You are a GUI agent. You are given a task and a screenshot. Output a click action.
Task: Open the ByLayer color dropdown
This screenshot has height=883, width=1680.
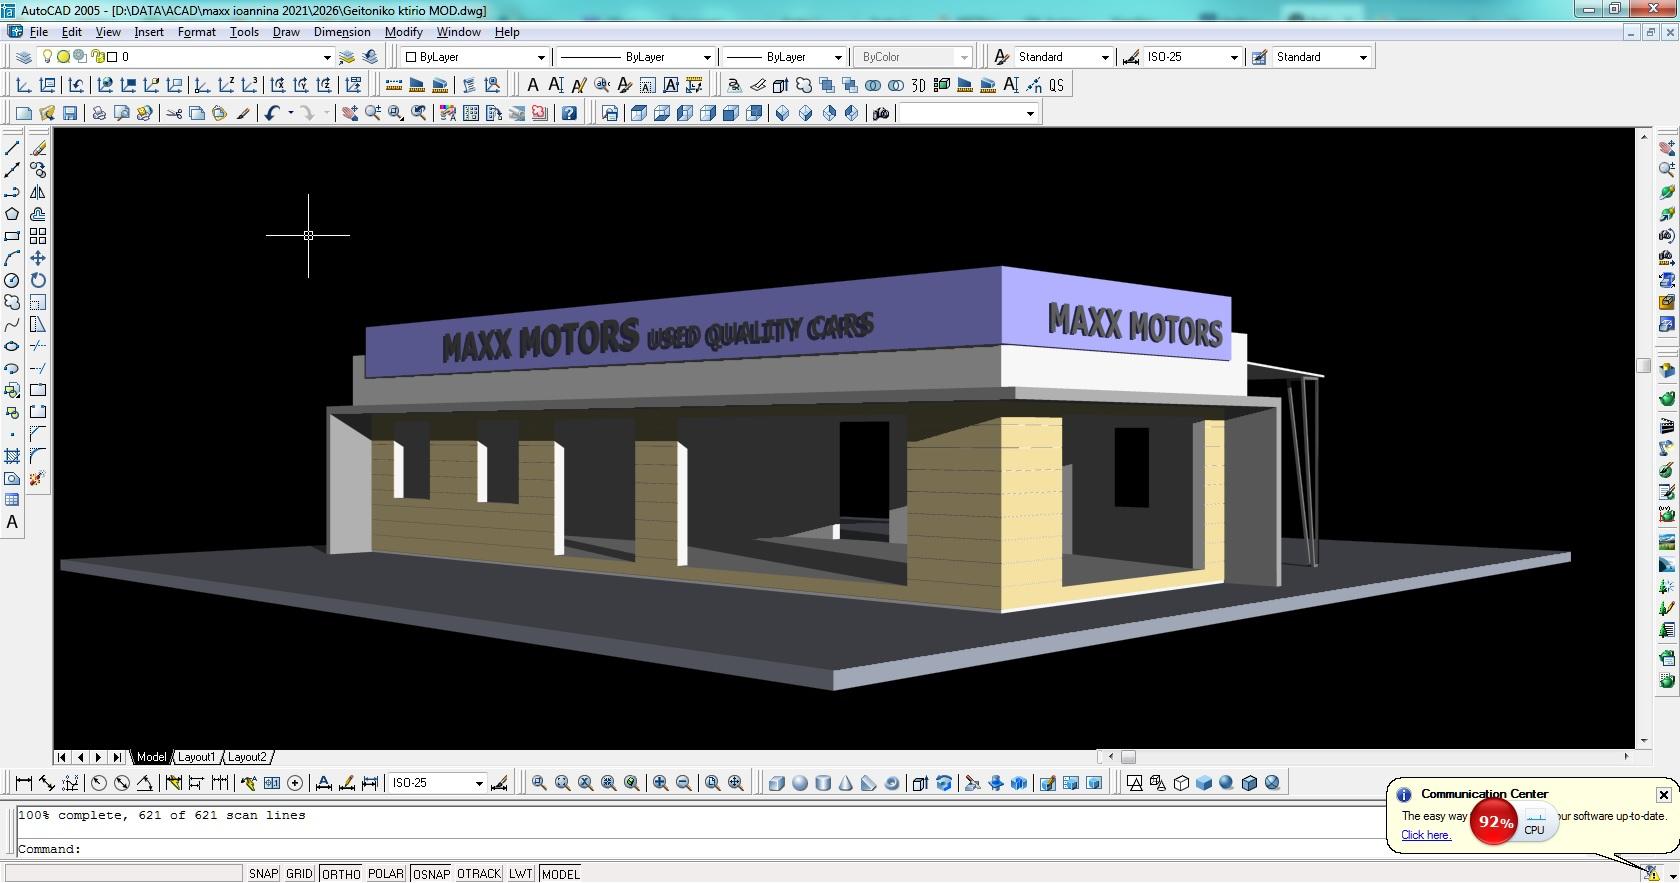click(x=541, y=57)
